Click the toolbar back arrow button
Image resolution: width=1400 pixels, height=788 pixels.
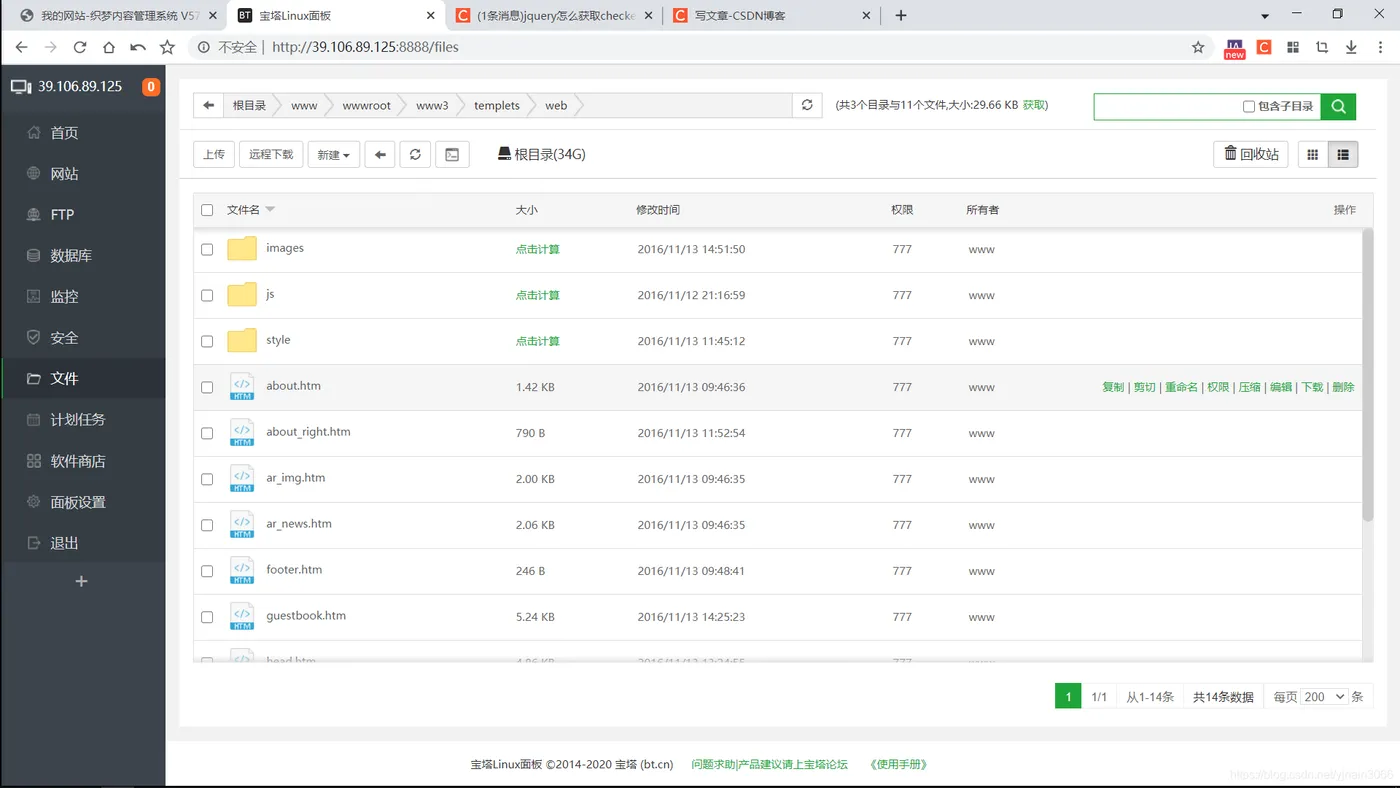(x=379, y=154)
